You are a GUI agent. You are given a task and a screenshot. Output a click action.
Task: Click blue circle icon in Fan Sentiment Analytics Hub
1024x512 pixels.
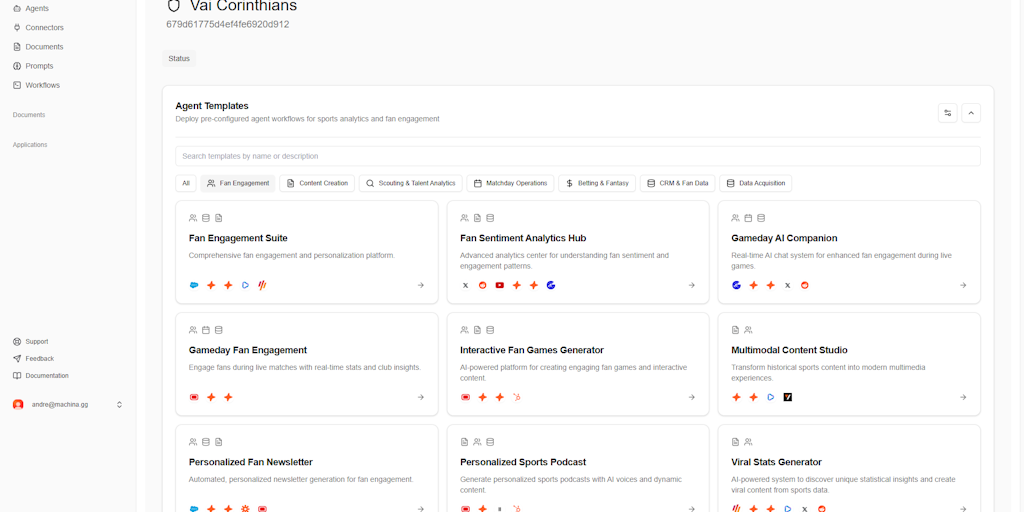[551, 285]
